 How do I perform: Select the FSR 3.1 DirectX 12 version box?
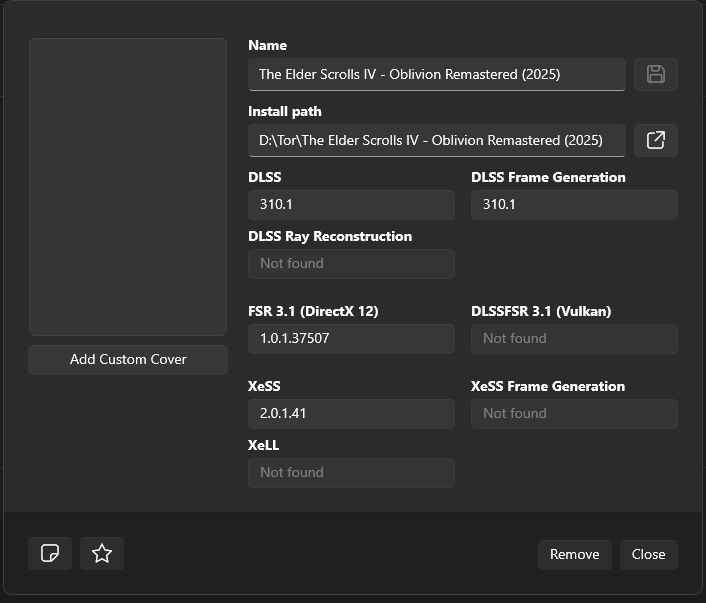[x=351, y=339]
